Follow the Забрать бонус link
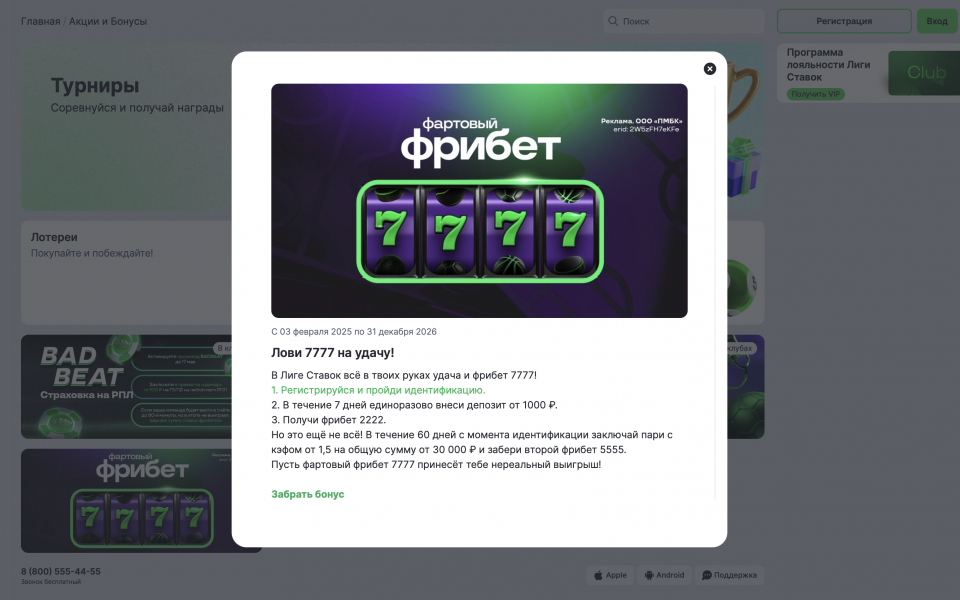This screenshot has height=600, width=960. pyautogui.click(x=307, y=494)
